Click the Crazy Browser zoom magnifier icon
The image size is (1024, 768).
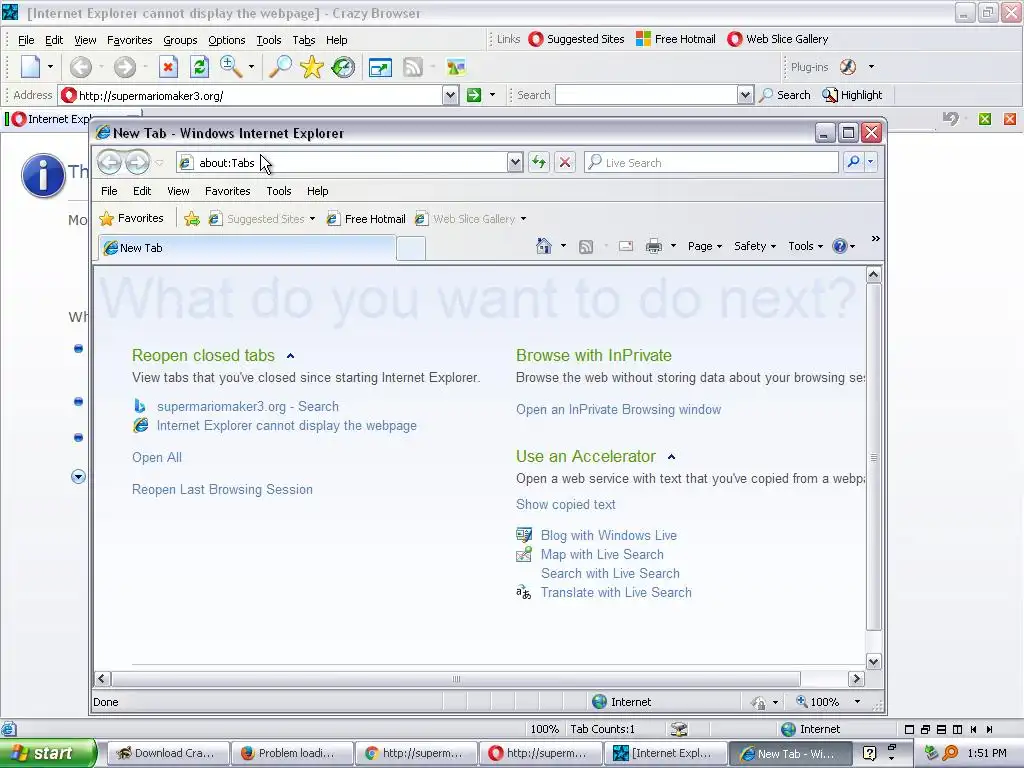click(230, 66)
